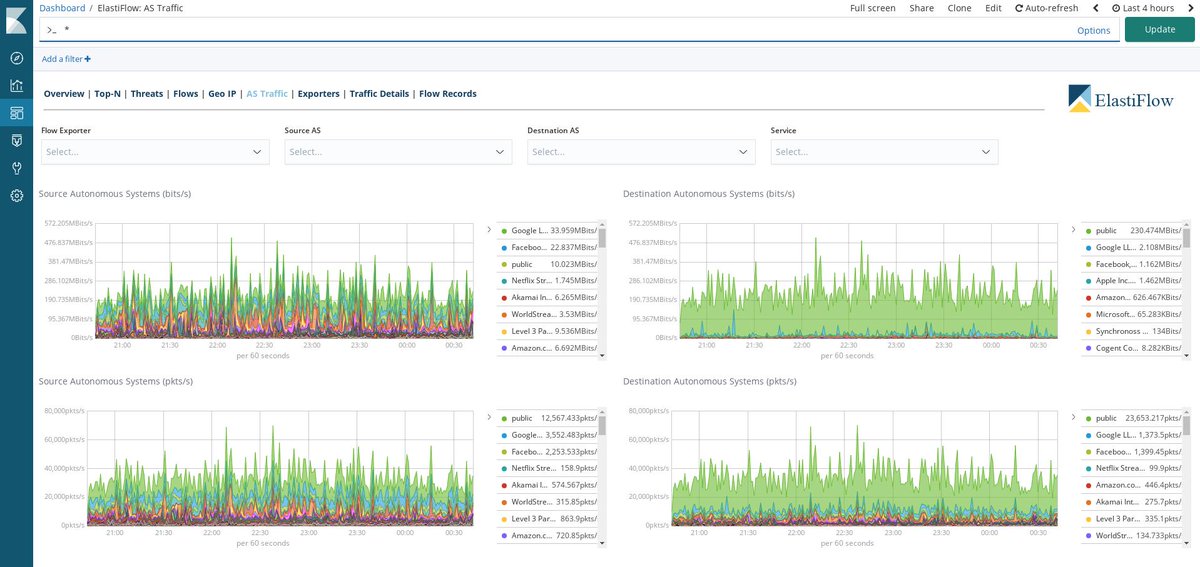This screenshot has width=1200, height=567.
Task: Select the AS Traffic dashboard link
Action: pos(267,94)
